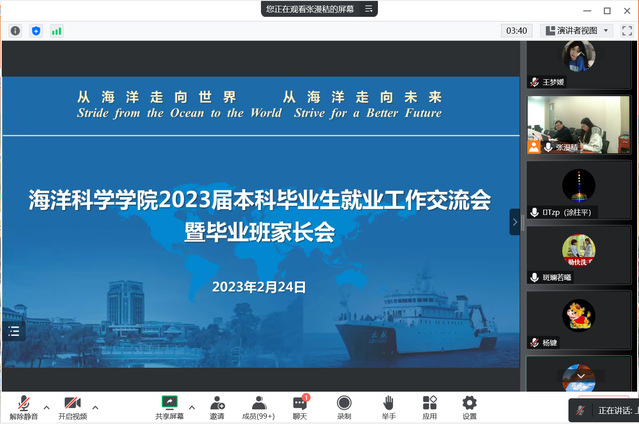639x424 pixels.
Task: Expand audio options arrow beside 解除静音
Action: tap(46, 408)
